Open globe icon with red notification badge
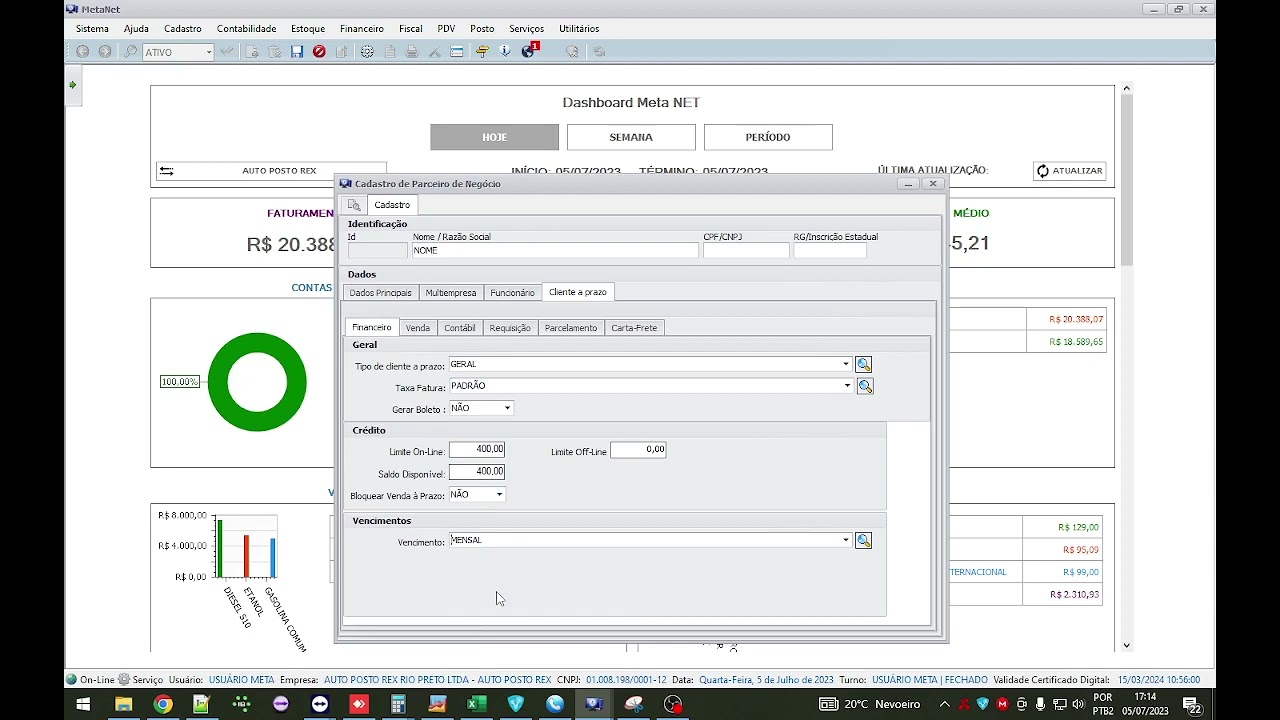The width and height of the screenshot is (1280, 720). [x=529, y=50]
